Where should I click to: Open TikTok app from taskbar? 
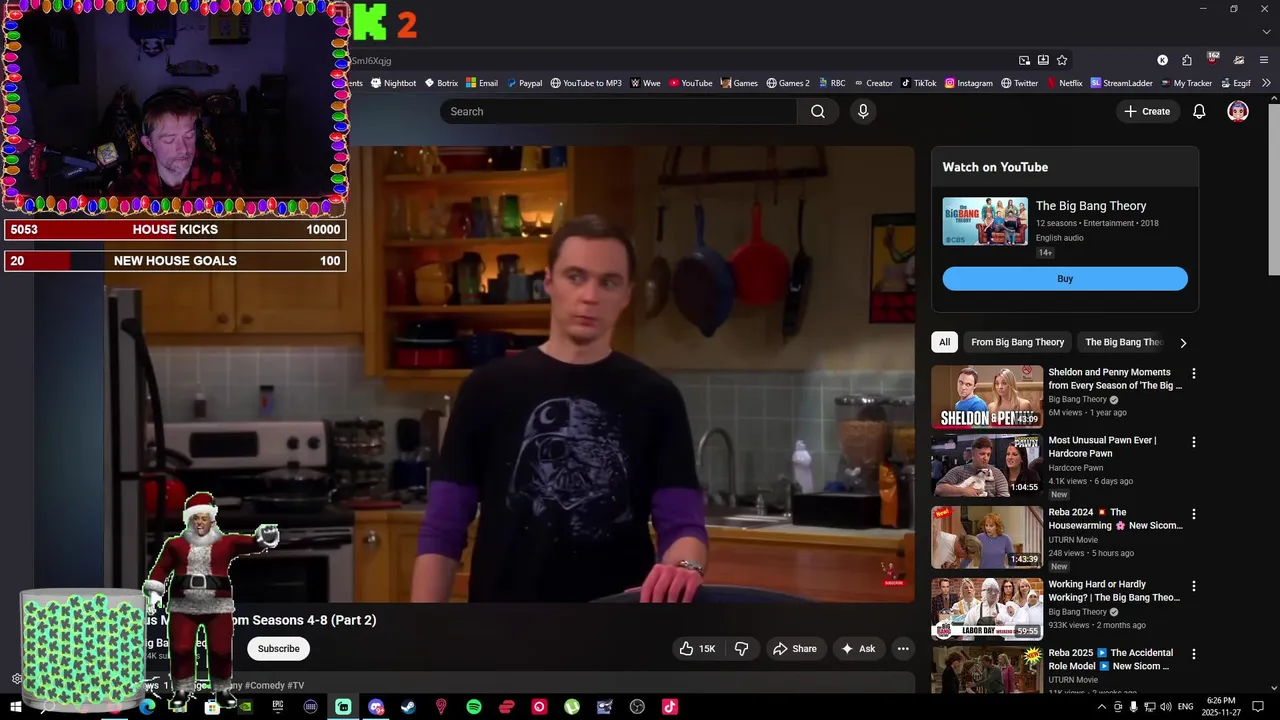670,707
